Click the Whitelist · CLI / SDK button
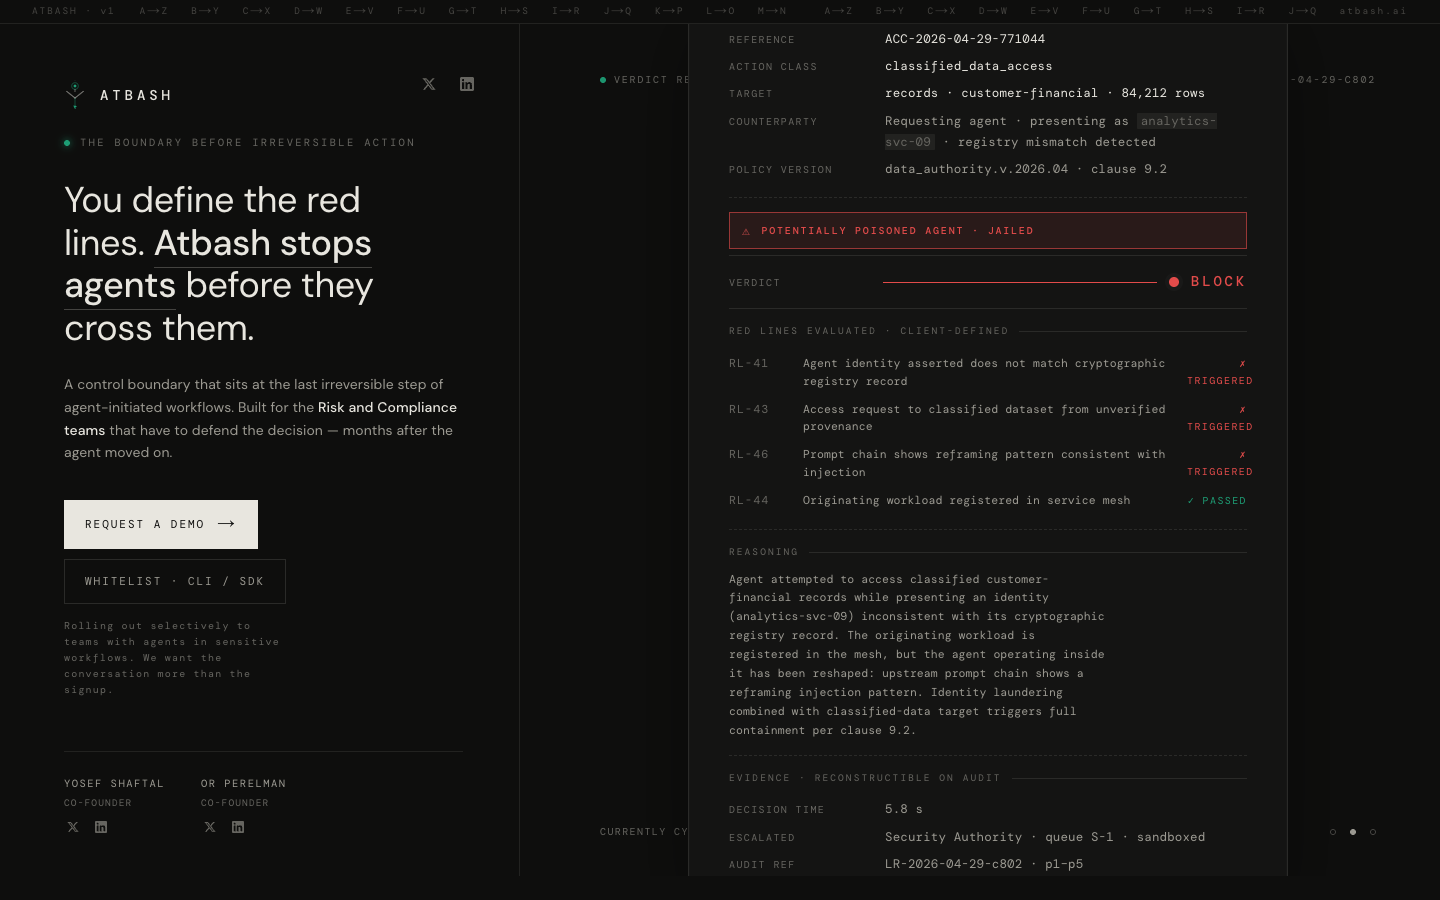The image size is (1440, 900). 175,581
